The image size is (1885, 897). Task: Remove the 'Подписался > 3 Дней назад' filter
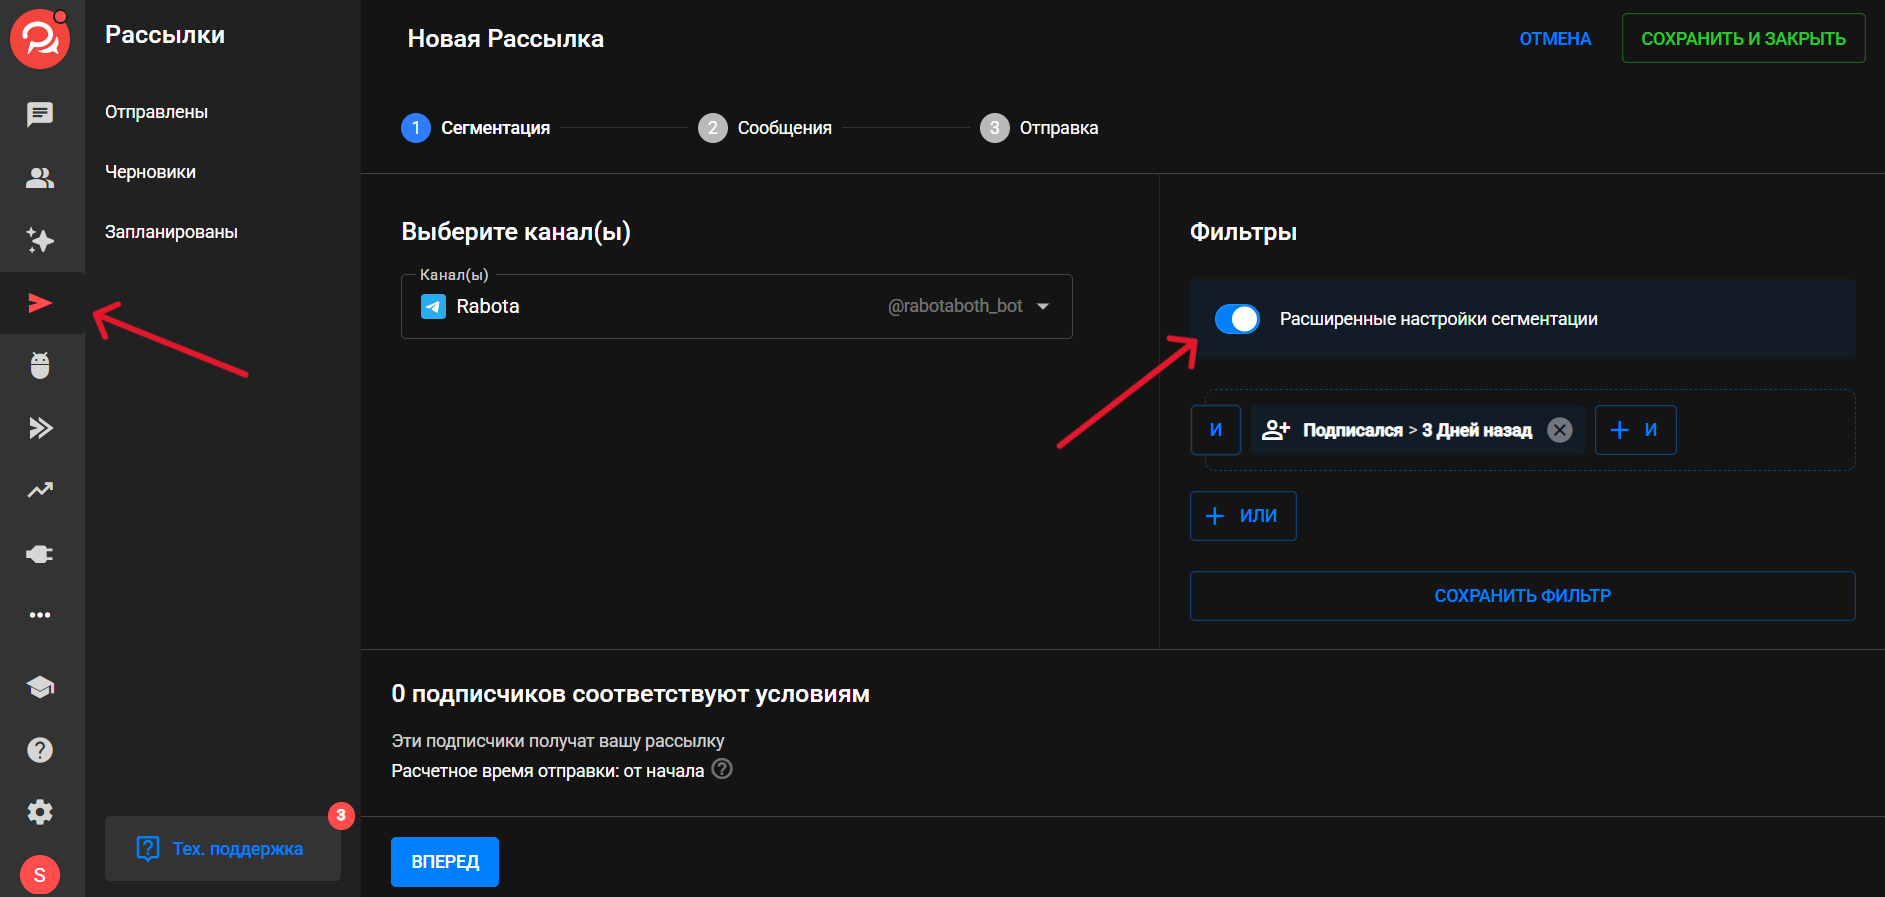[1560, 430]
